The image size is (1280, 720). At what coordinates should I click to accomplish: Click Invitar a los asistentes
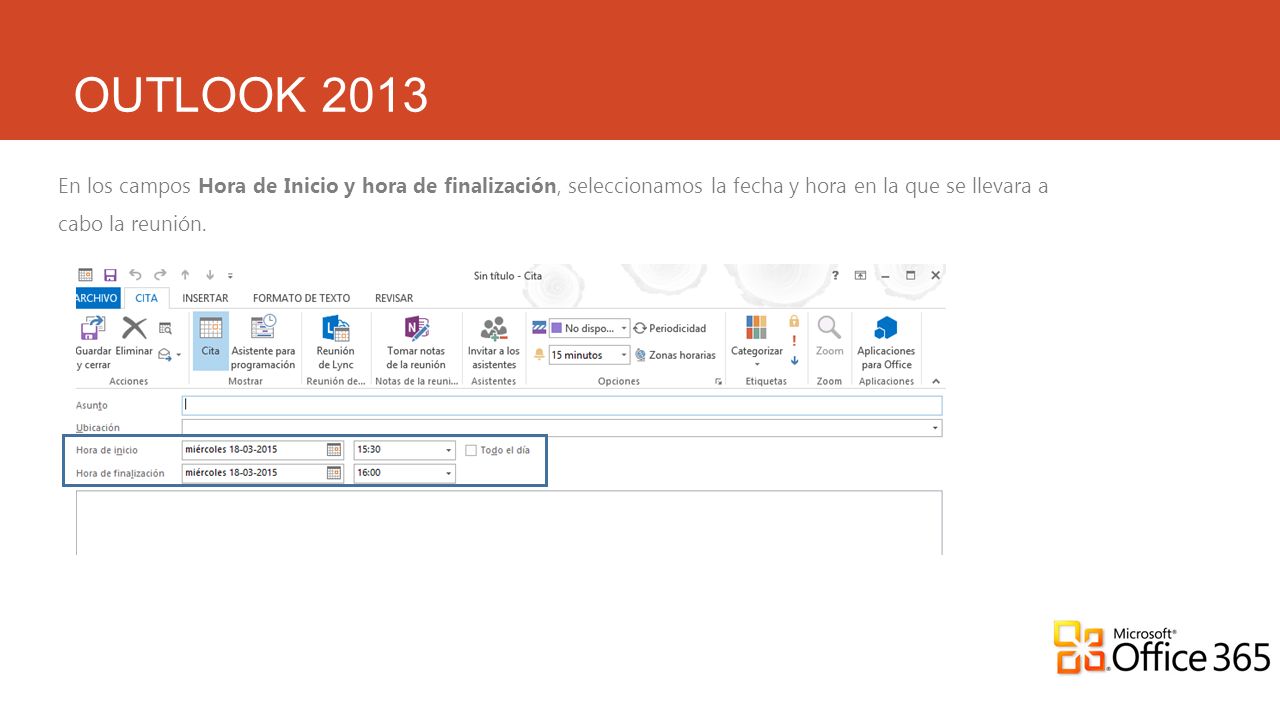click(494, 343)
